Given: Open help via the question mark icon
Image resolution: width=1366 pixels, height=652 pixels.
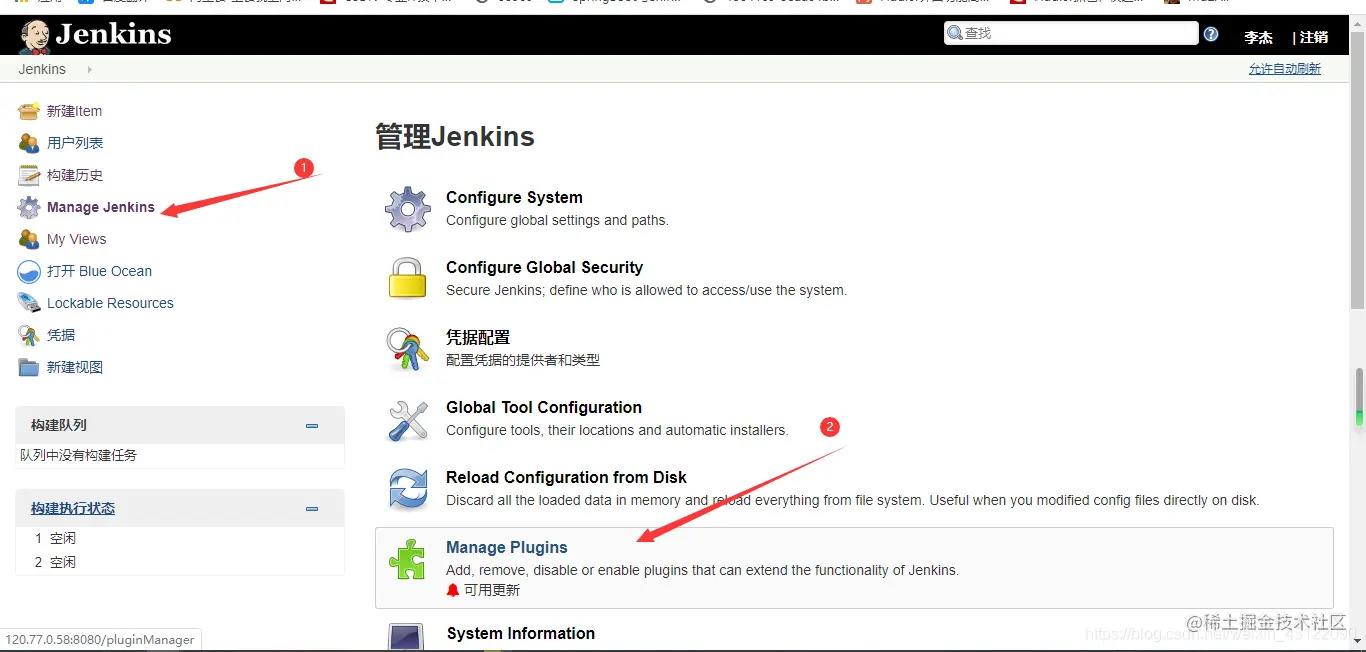Looking at the screenshot, I should click(1210, 33).
